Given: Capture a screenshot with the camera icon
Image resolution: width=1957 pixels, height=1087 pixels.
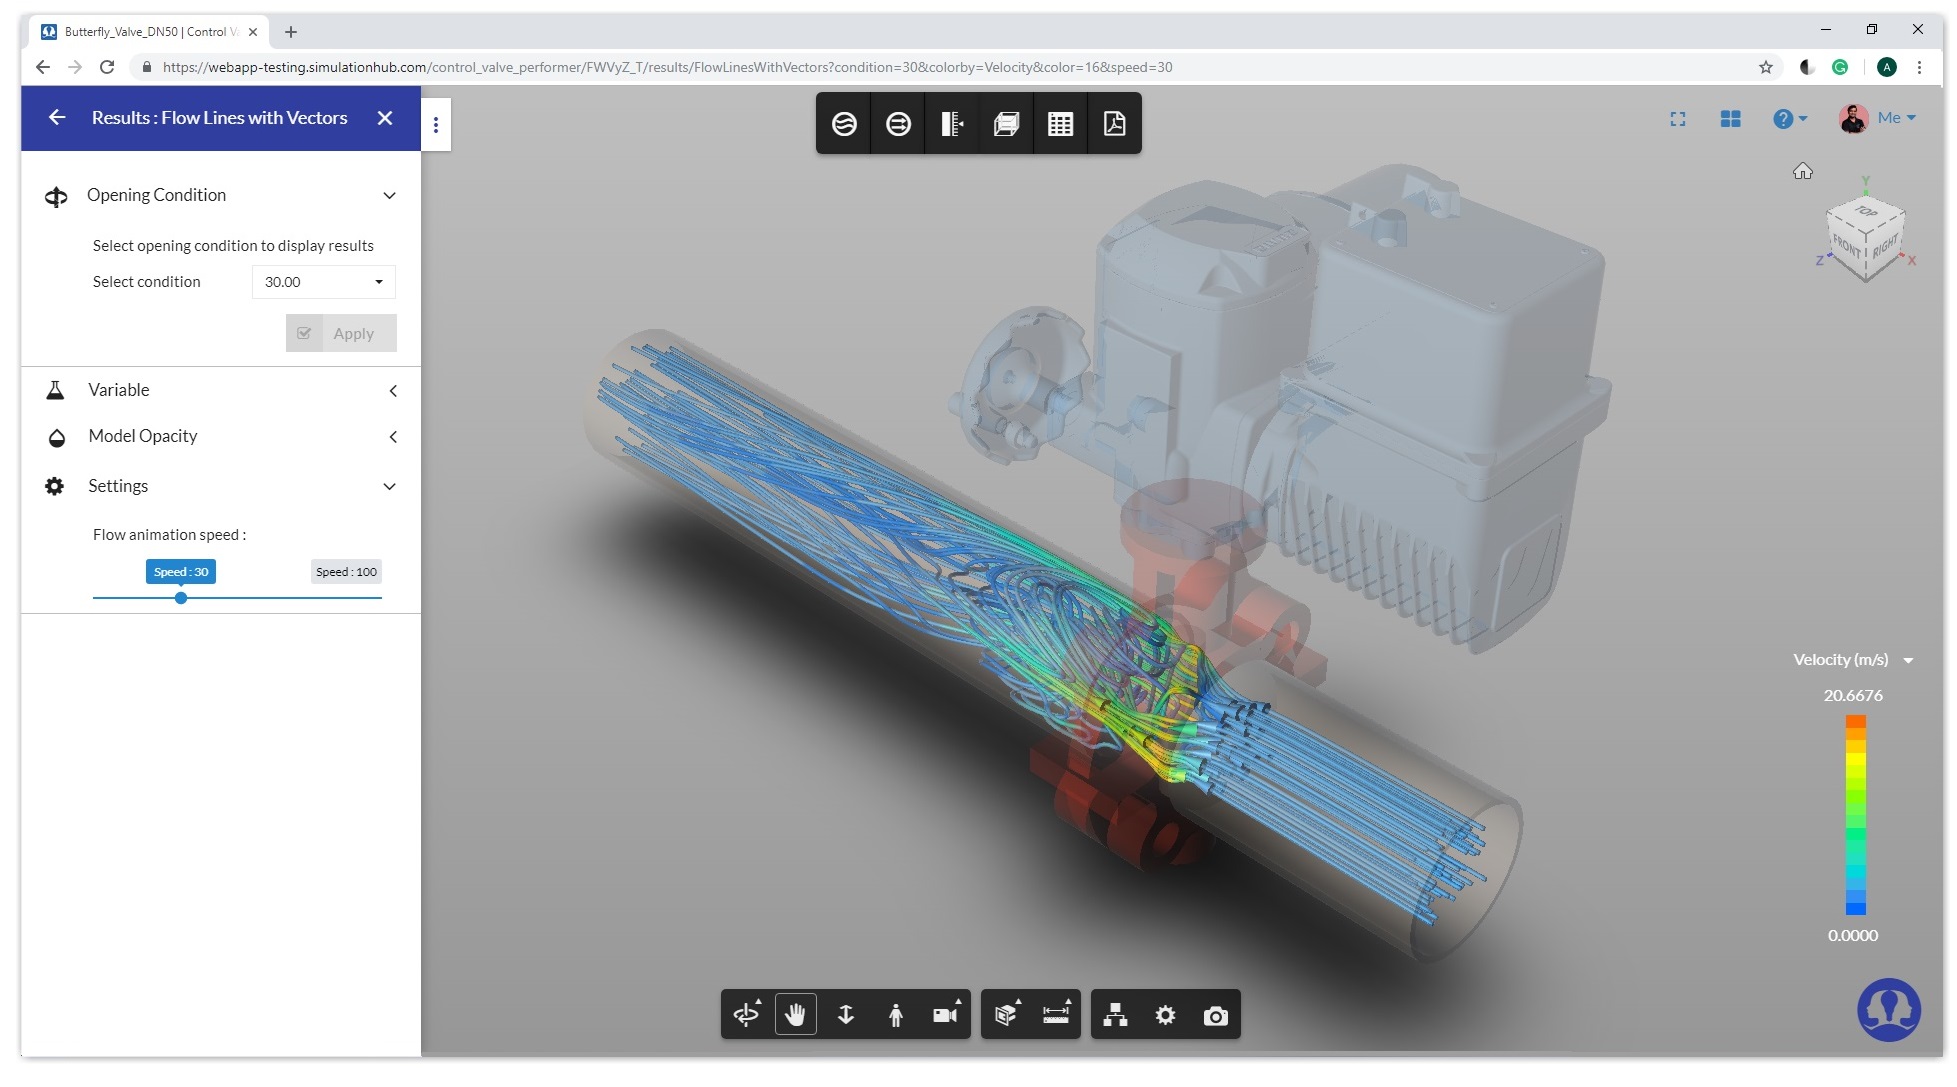Looking at the screenshot, I should pos(1216,1015).
